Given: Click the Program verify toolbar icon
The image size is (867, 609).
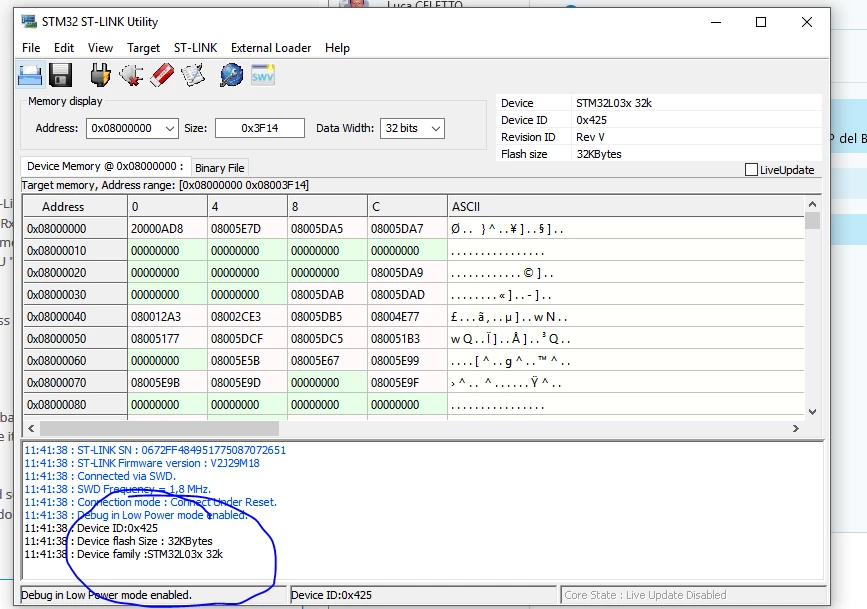Looking at the screenshot, I should pos(193,75).
